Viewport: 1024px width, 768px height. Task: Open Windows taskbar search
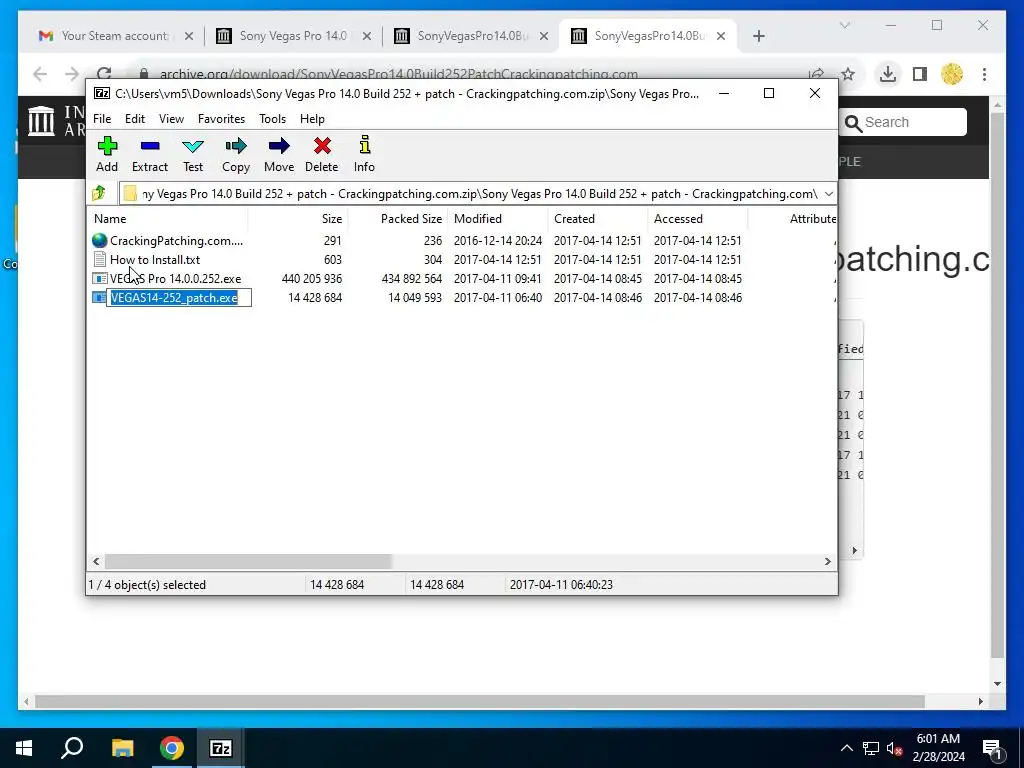pyautogui.click(x=72, y=748)
